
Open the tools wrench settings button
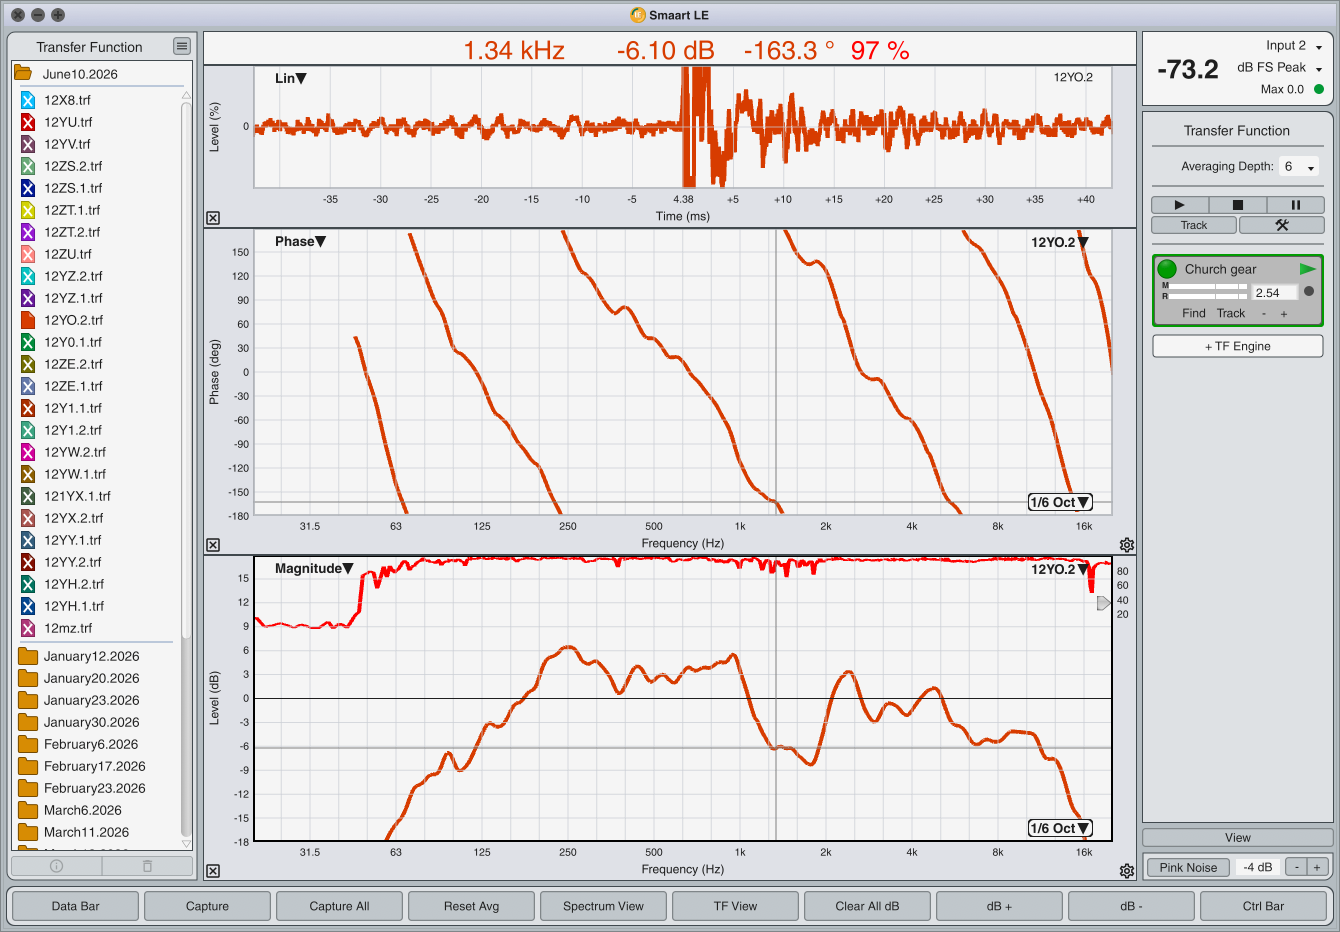coord(1281,225)
